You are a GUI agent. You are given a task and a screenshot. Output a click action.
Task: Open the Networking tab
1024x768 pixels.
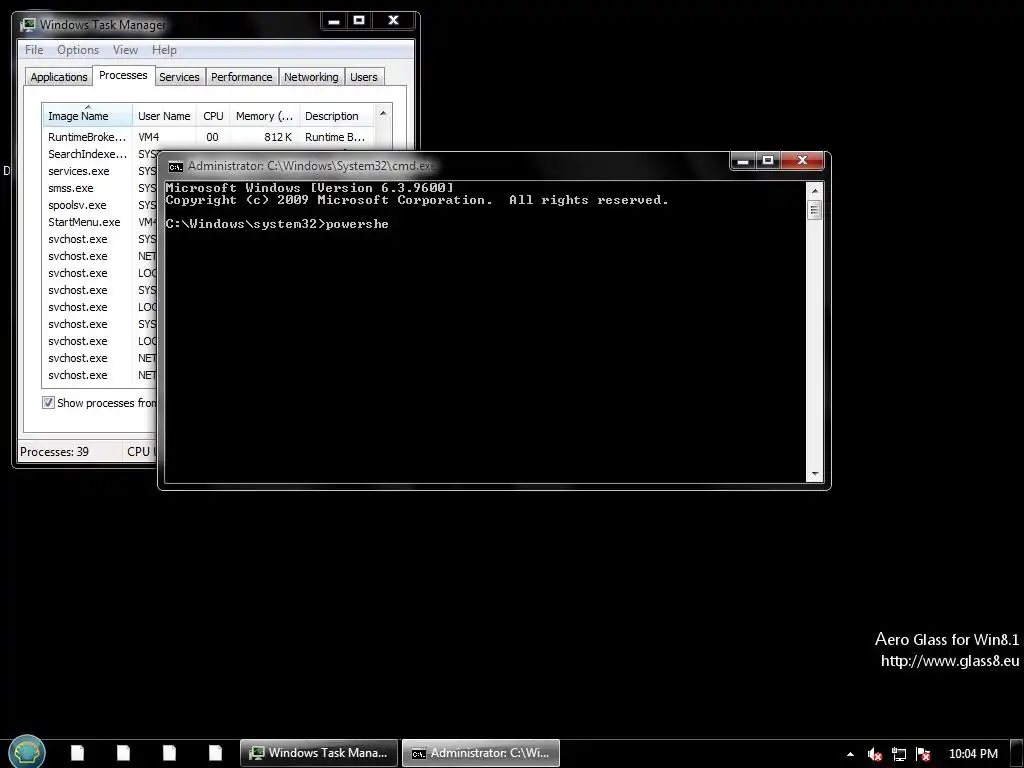click(311, 77)
